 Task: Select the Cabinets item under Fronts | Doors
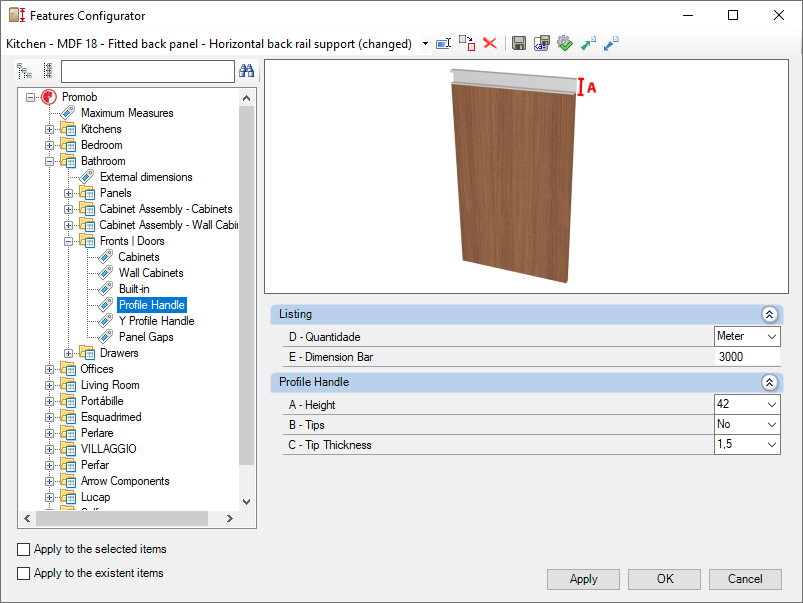pos(139,257)
